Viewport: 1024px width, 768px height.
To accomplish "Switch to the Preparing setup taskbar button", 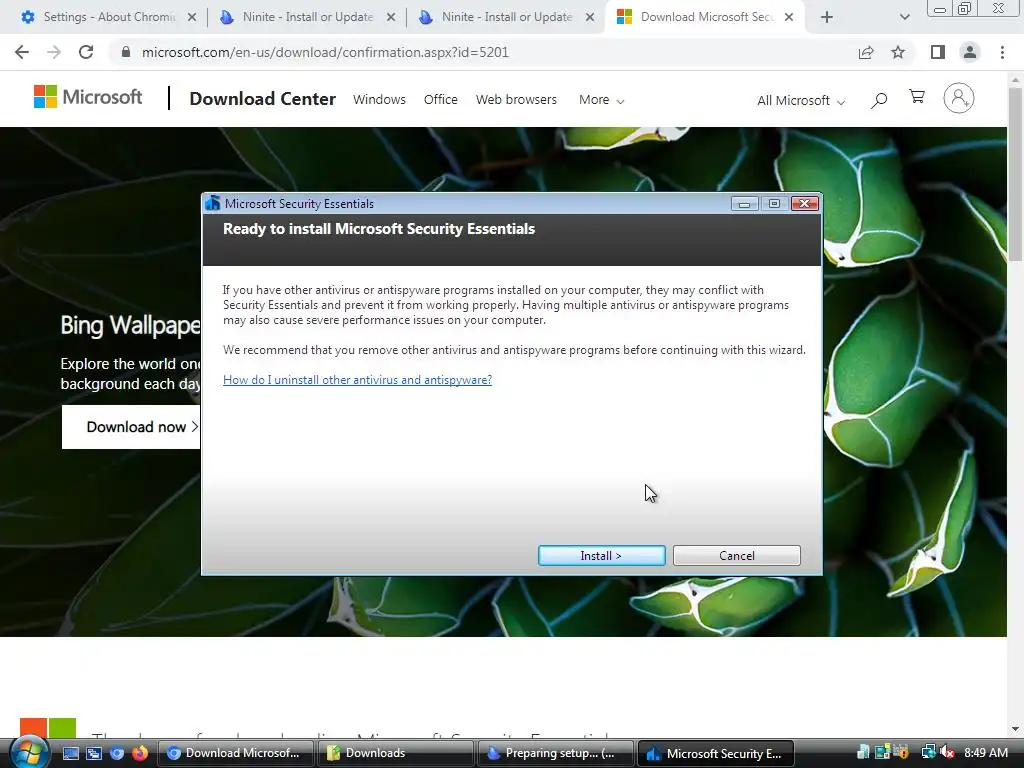I will point(556,753).
